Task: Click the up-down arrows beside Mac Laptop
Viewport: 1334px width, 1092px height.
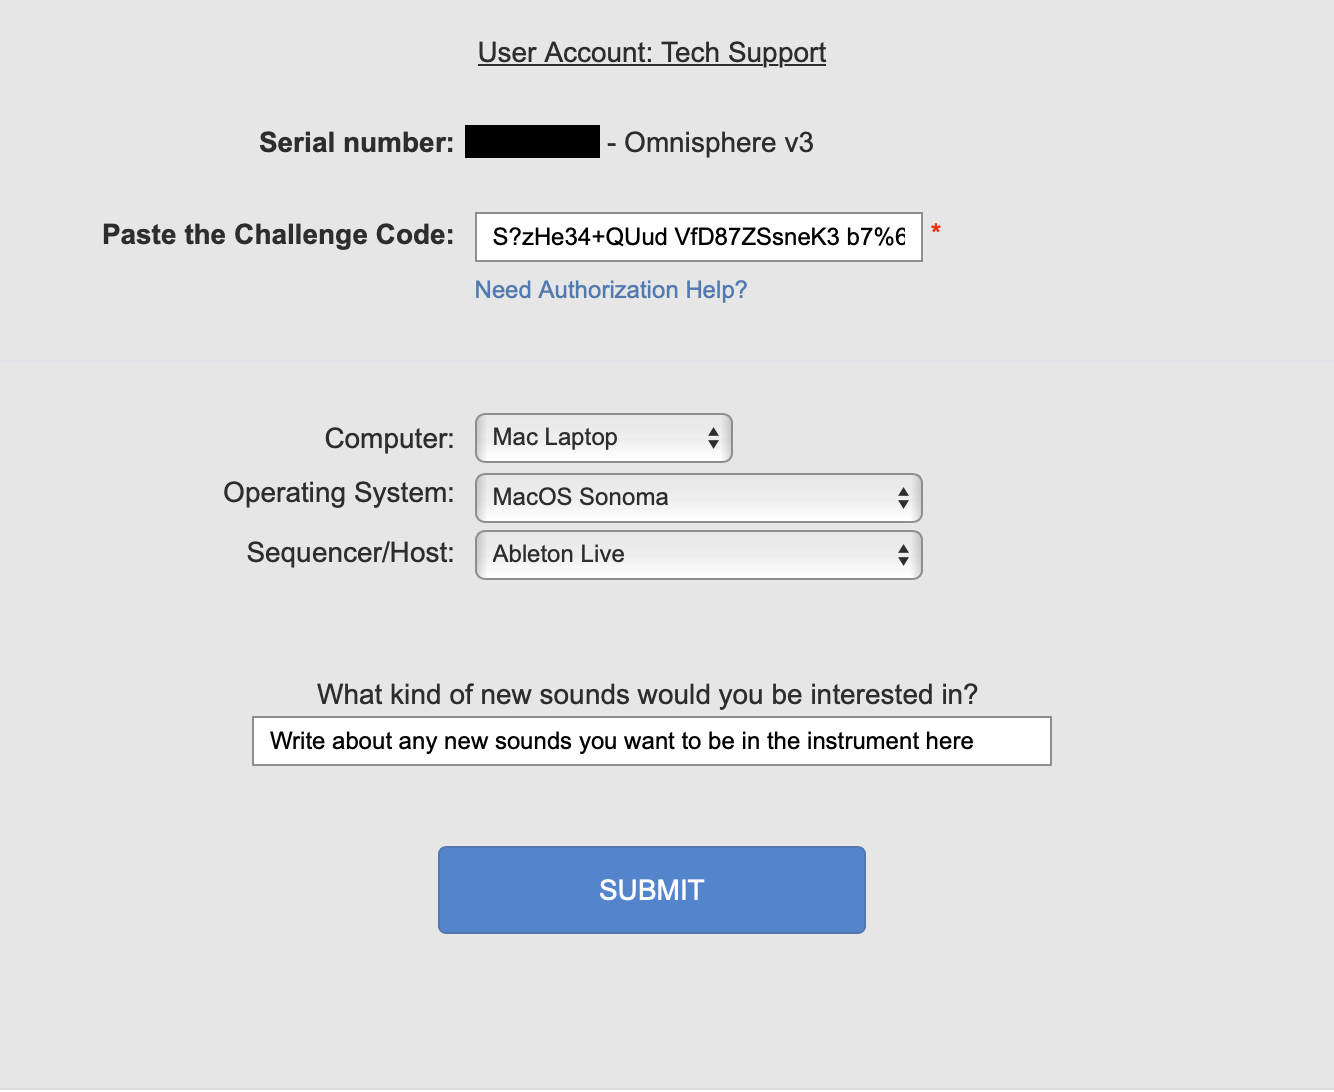Action: [x=713, y=438]
